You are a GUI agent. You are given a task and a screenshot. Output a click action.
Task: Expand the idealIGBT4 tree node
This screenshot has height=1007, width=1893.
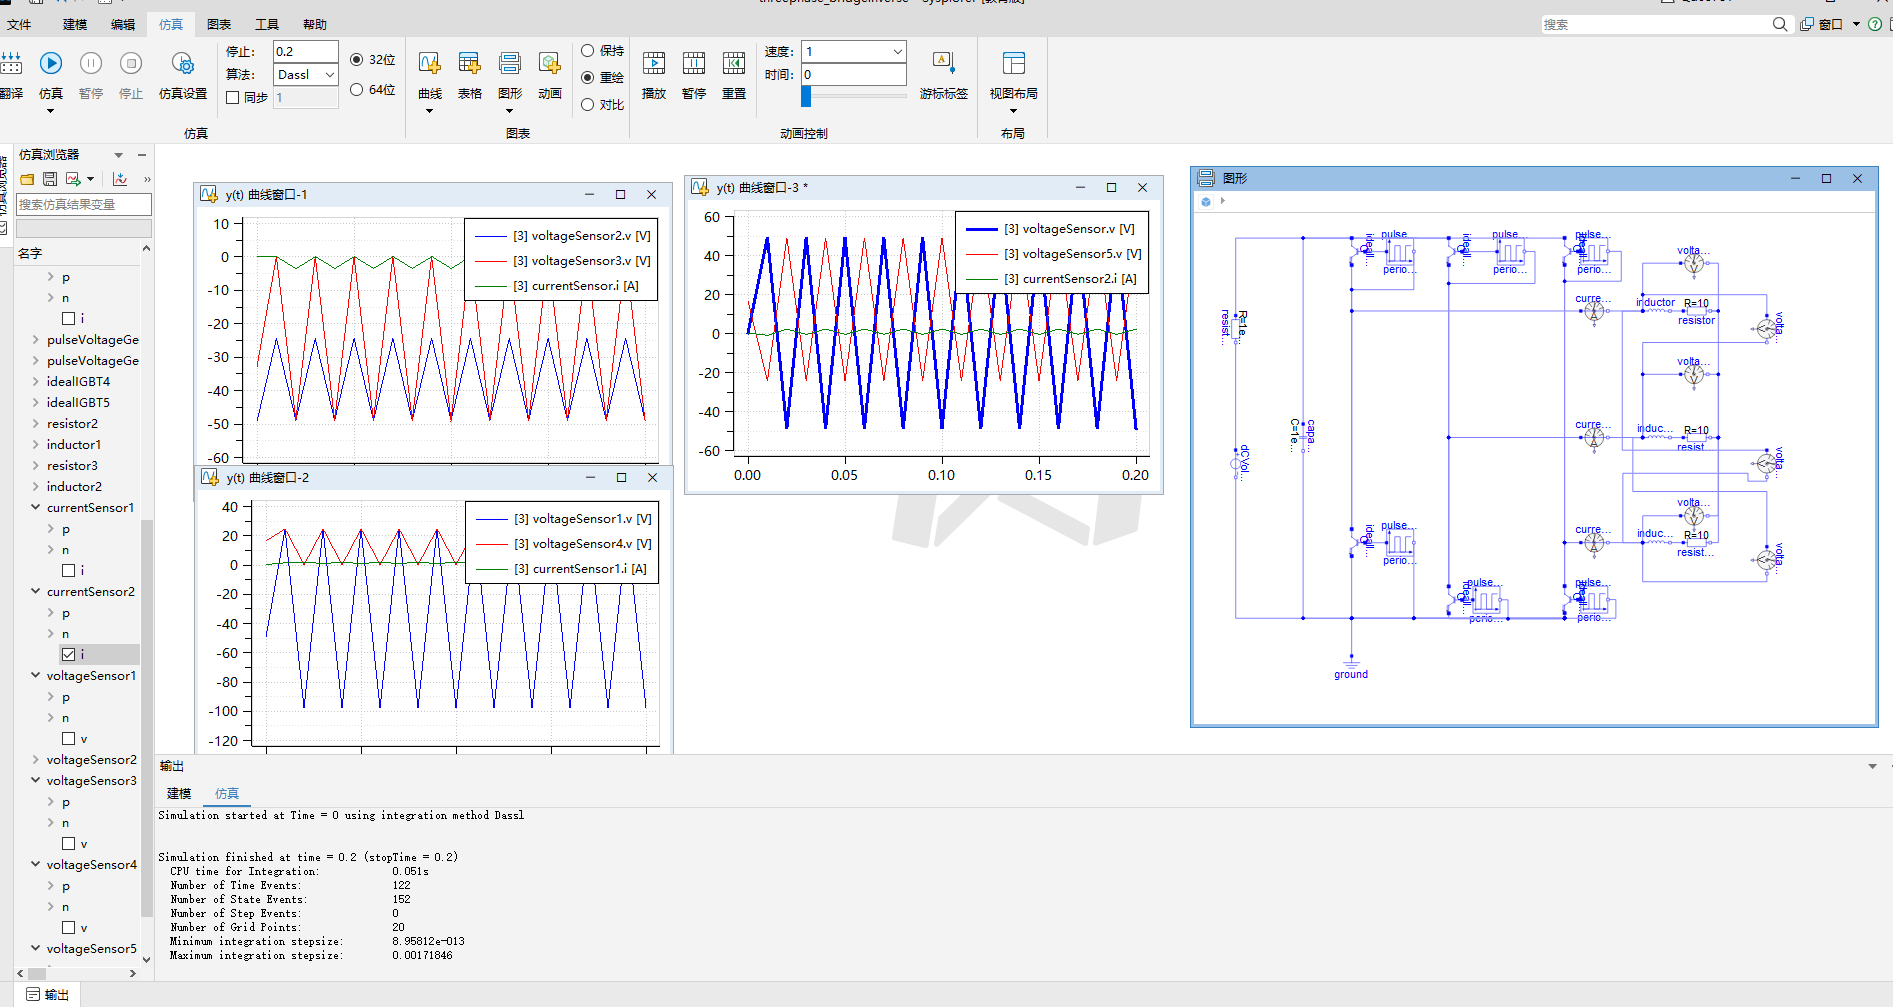36,382
